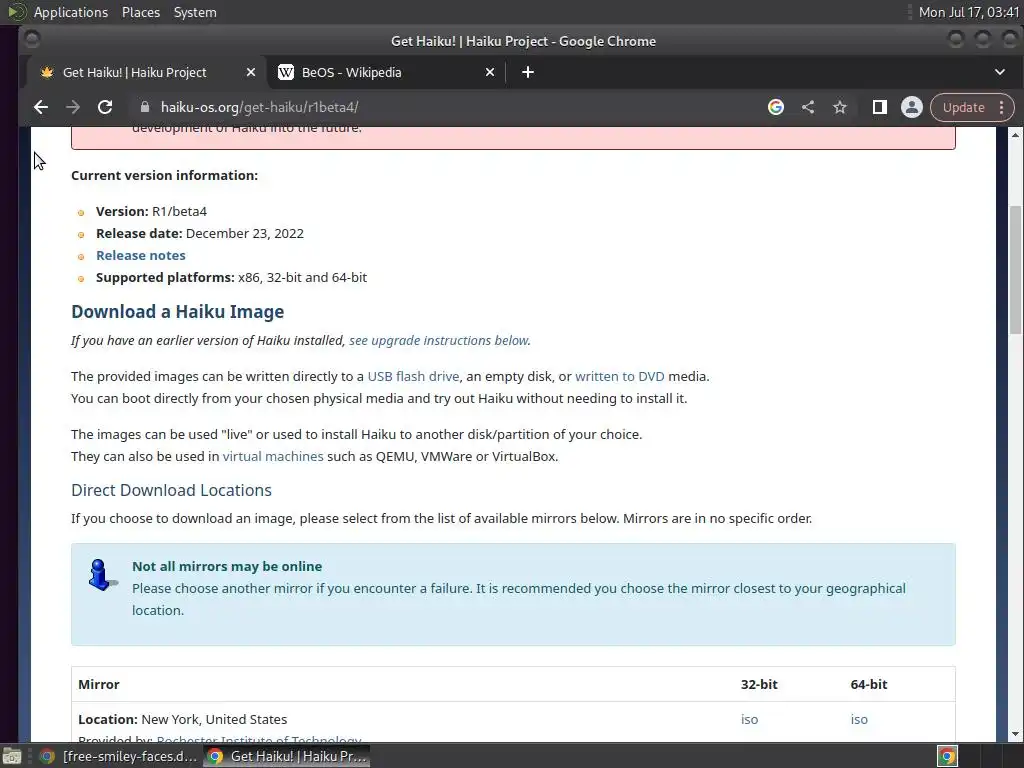Open the Chrome three-dot menu

click(1002, 107)
